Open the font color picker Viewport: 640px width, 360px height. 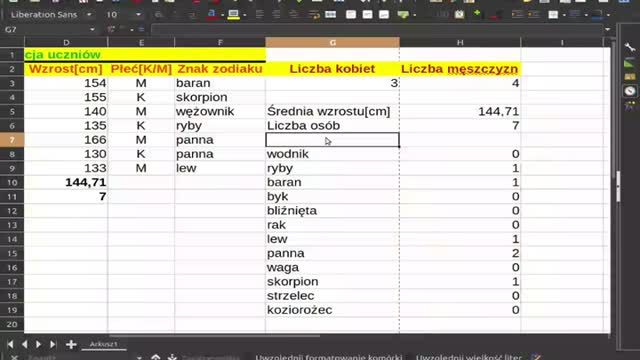click(x=211, y=15)
